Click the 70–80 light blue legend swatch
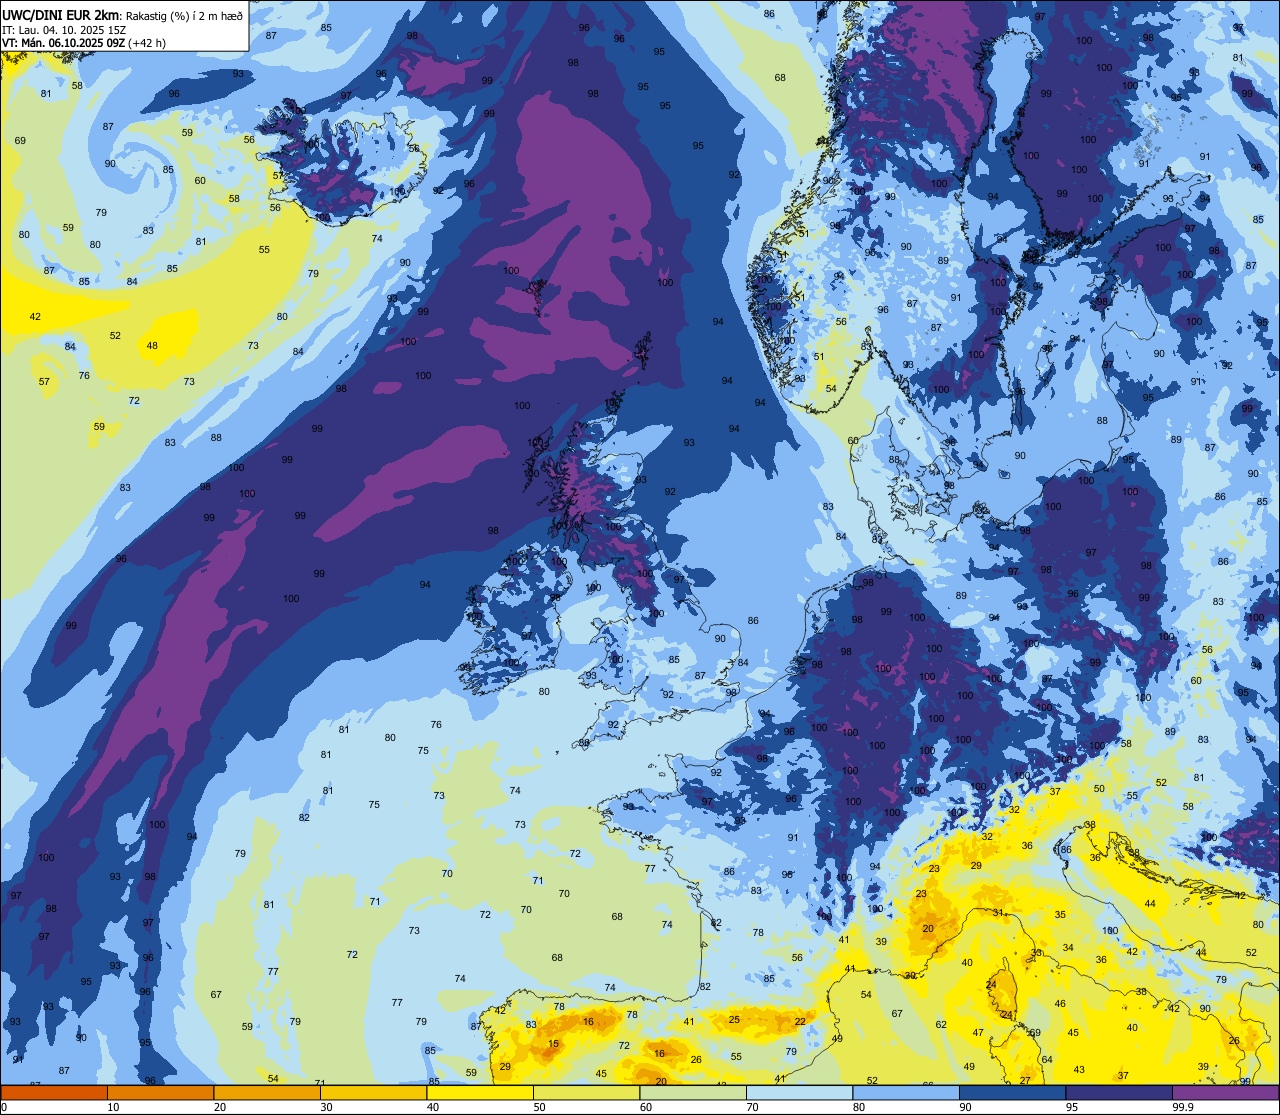1280x1115 pixels. [799, 1093]
